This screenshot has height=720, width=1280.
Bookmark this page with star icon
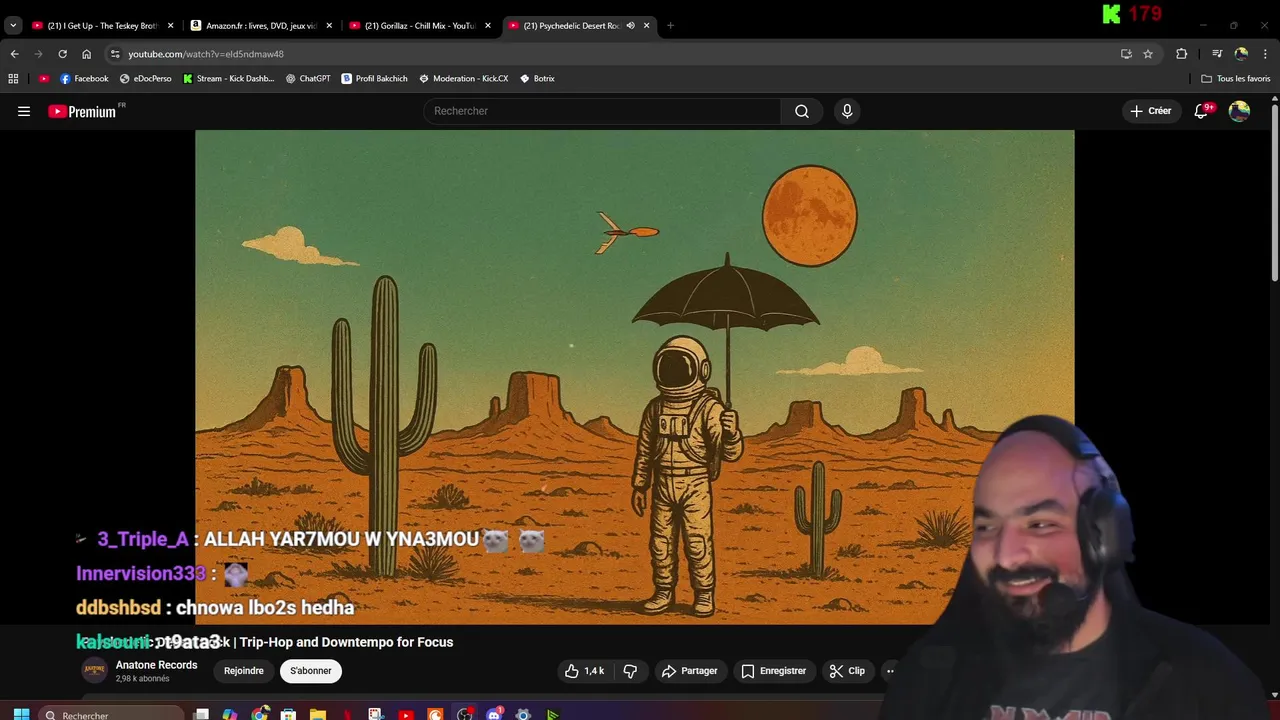[x=1148, y=54]
